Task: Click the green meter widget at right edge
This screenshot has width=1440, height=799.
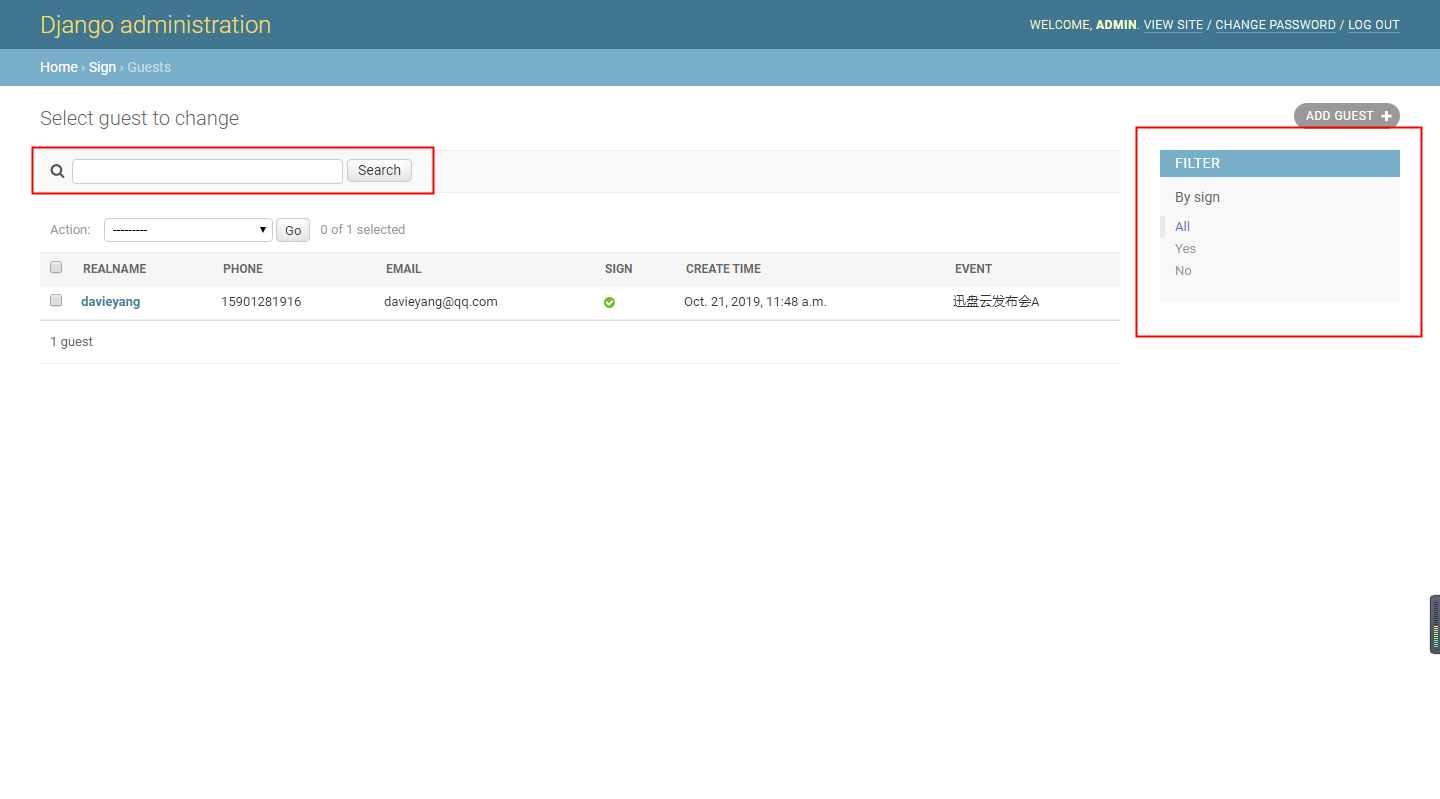Action: click(1435, 624)
